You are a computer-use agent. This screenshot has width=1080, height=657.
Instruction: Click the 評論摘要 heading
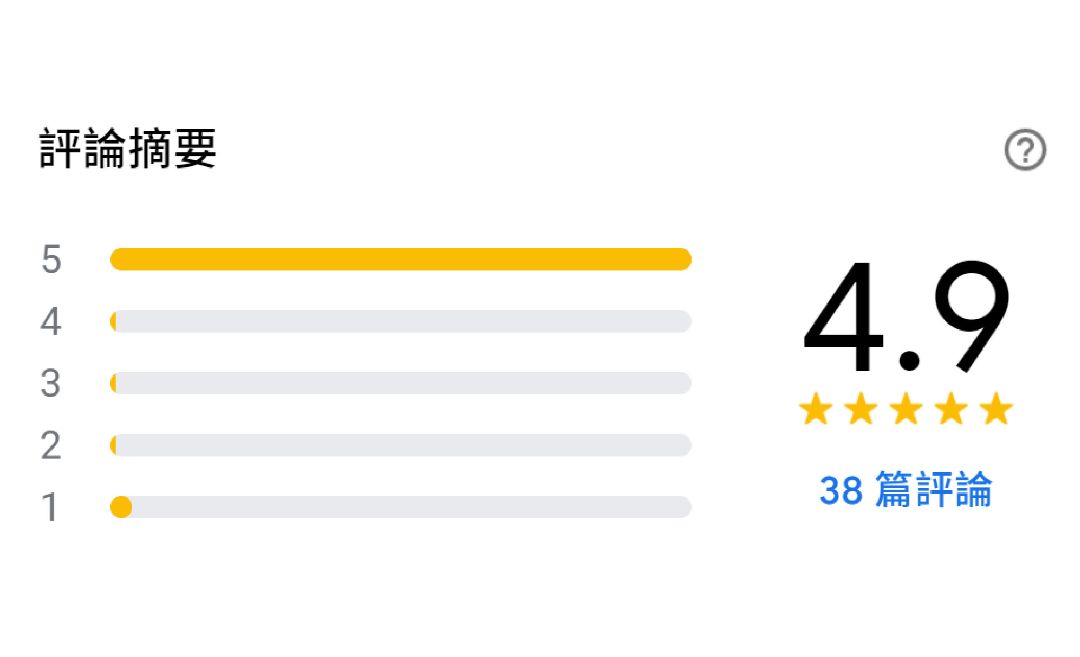point(128,150)
